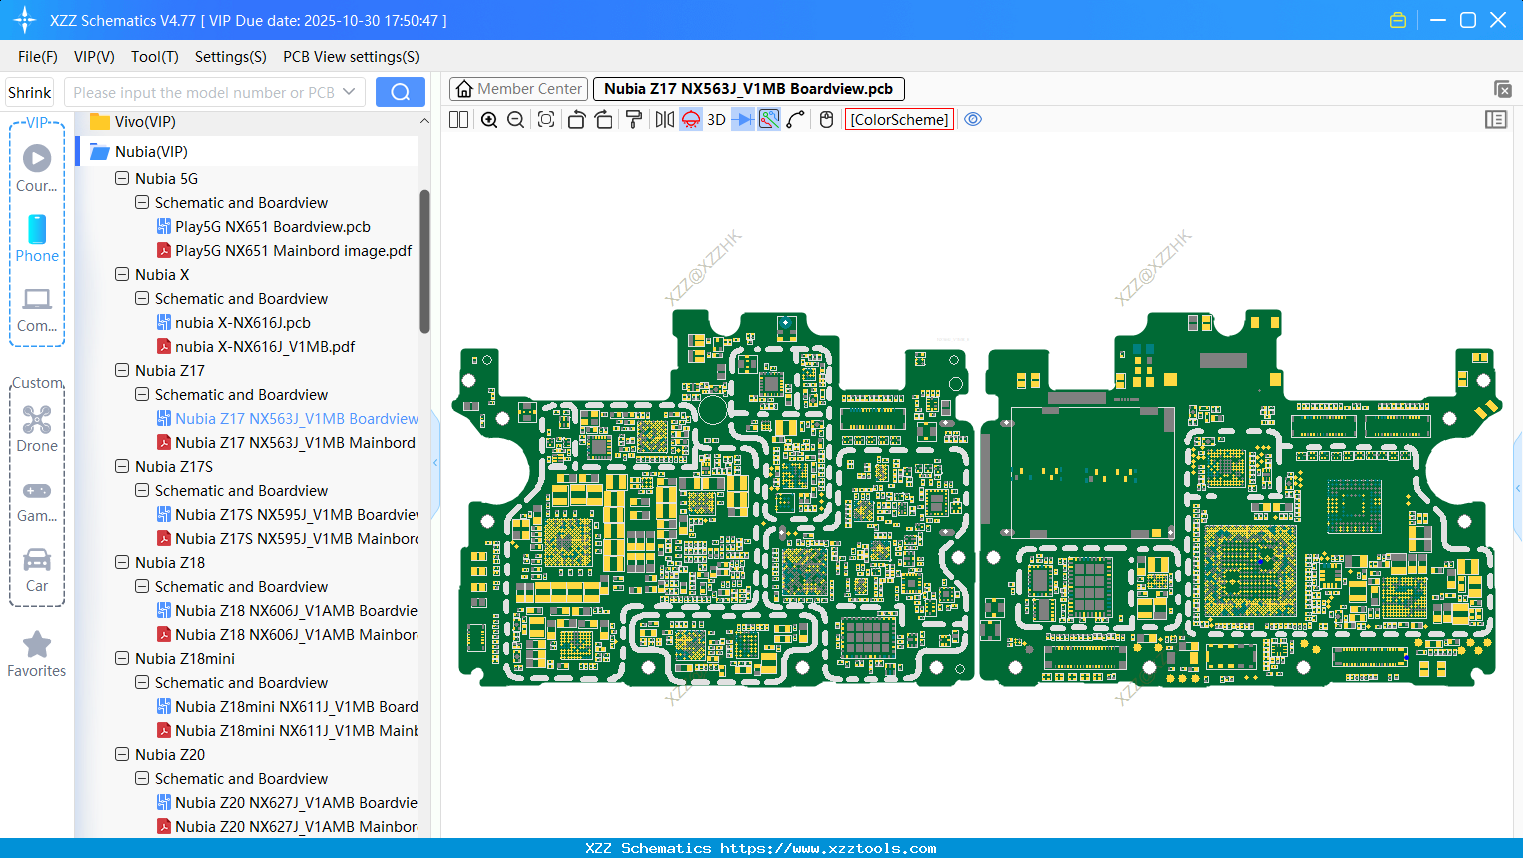
Task: Collapse the Nubia 5G schematic group
Action: (x=141, y=202)
